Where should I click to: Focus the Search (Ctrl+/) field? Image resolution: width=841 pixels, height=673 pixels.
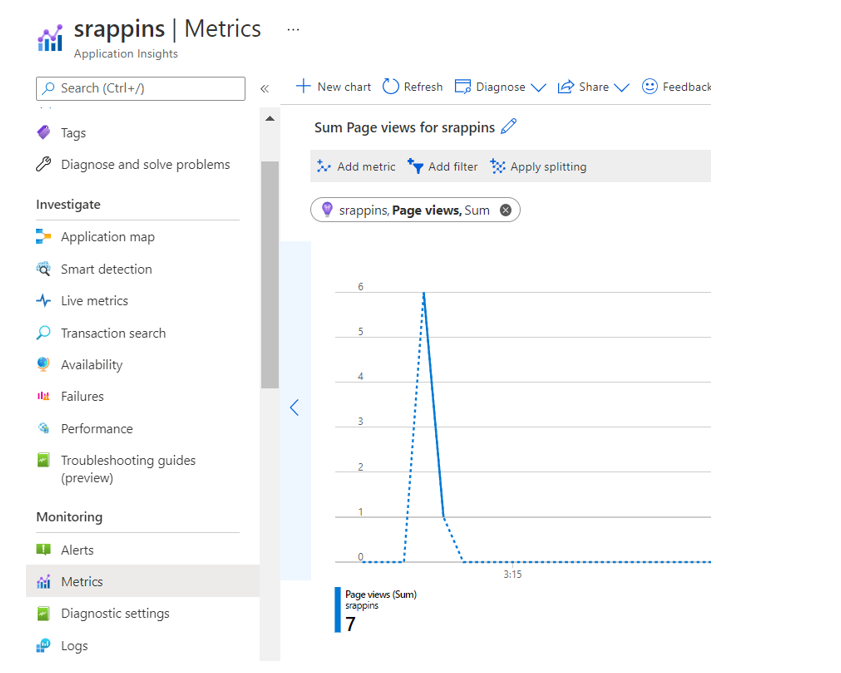[141, 88]
